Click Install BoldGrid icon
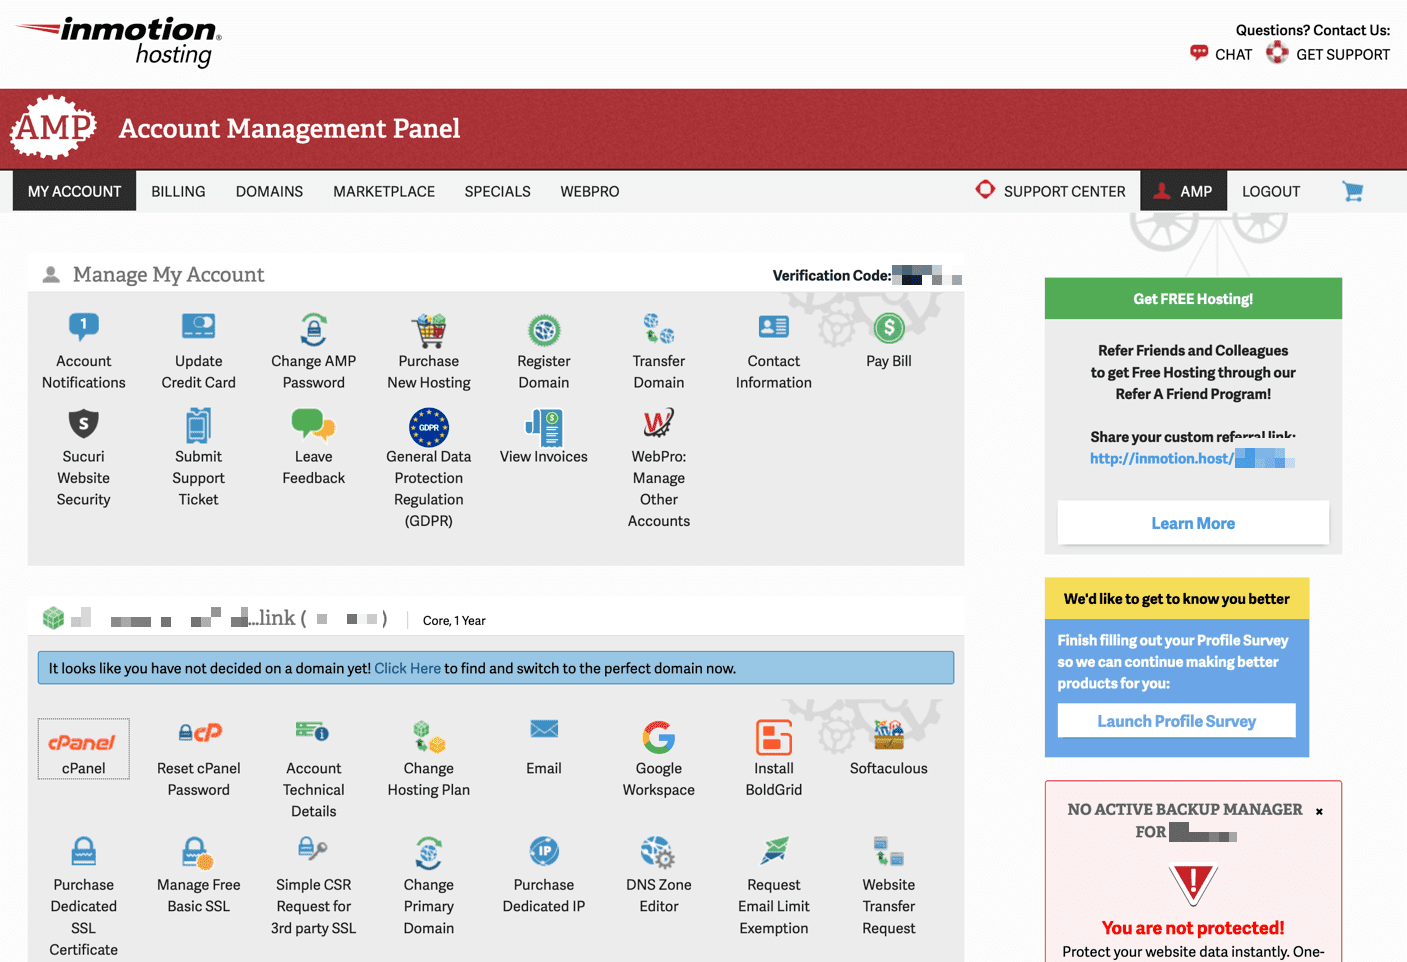Image resolution: width=1407 pixels, height=962 pixels. click(774, 737)
